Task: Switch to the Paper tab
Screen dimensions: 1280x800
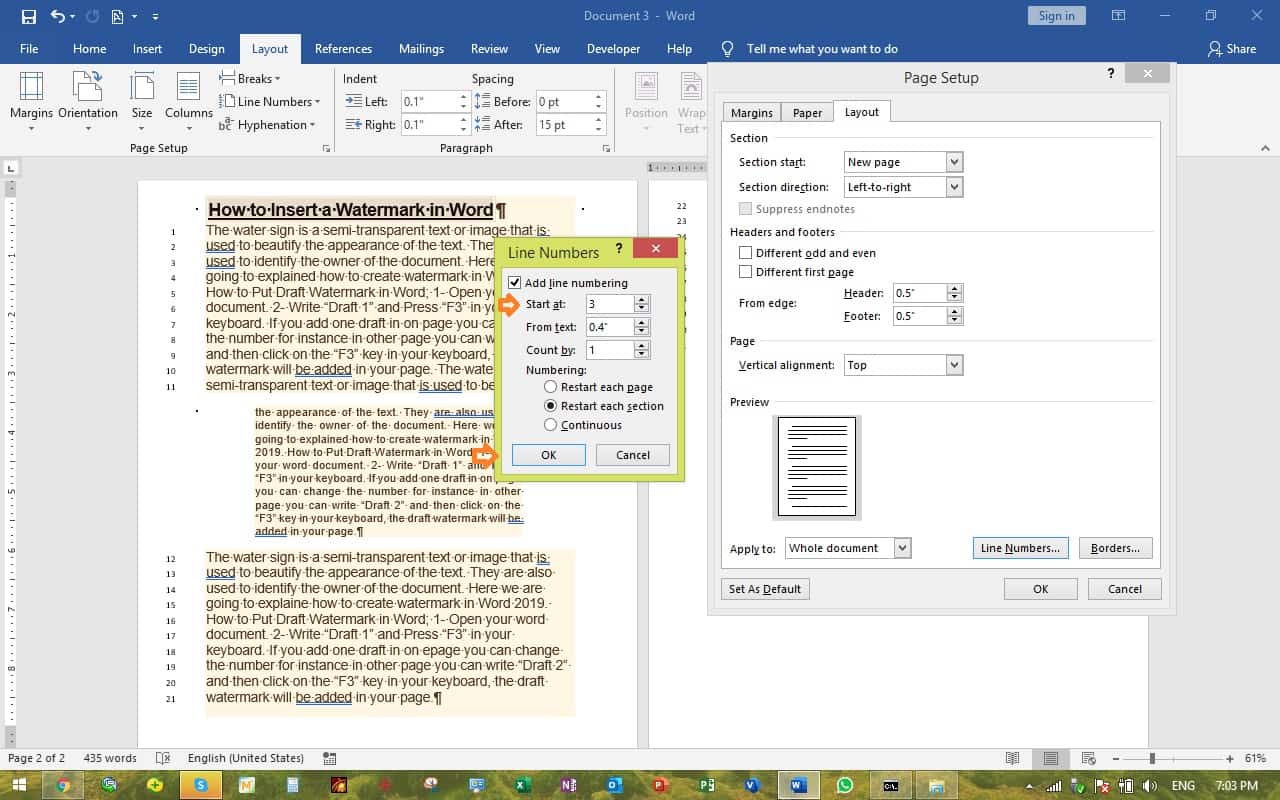Action: click(x=806, y=112)
